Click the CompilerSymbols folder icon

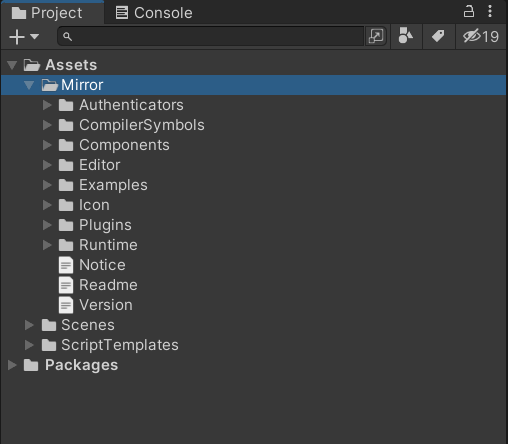[x=66, y=125]
